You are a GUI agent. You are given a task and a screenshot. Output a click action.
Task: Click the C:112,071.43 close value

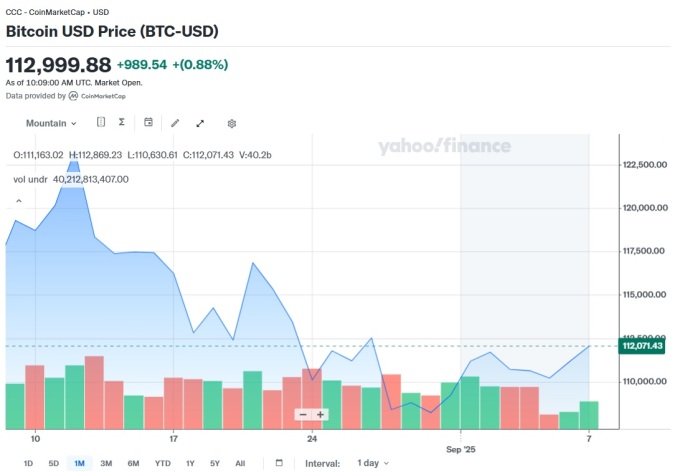point(208,155)
